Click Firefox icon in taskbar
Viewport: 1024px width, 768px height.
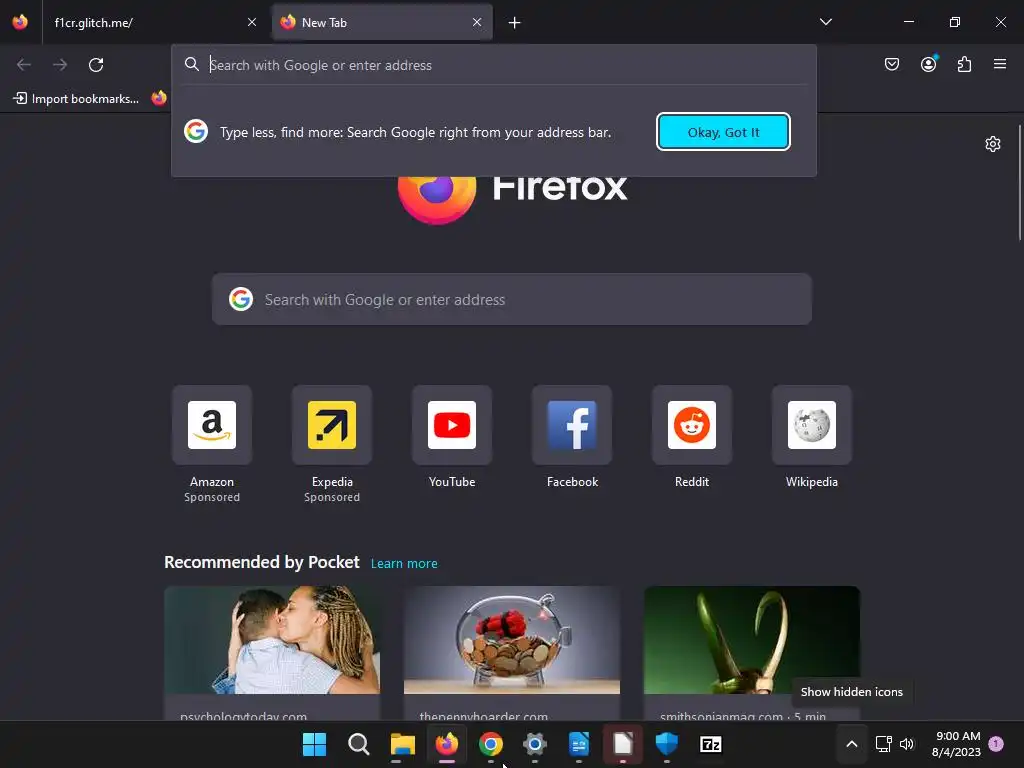pyautogui.click(x=447, y=744)
